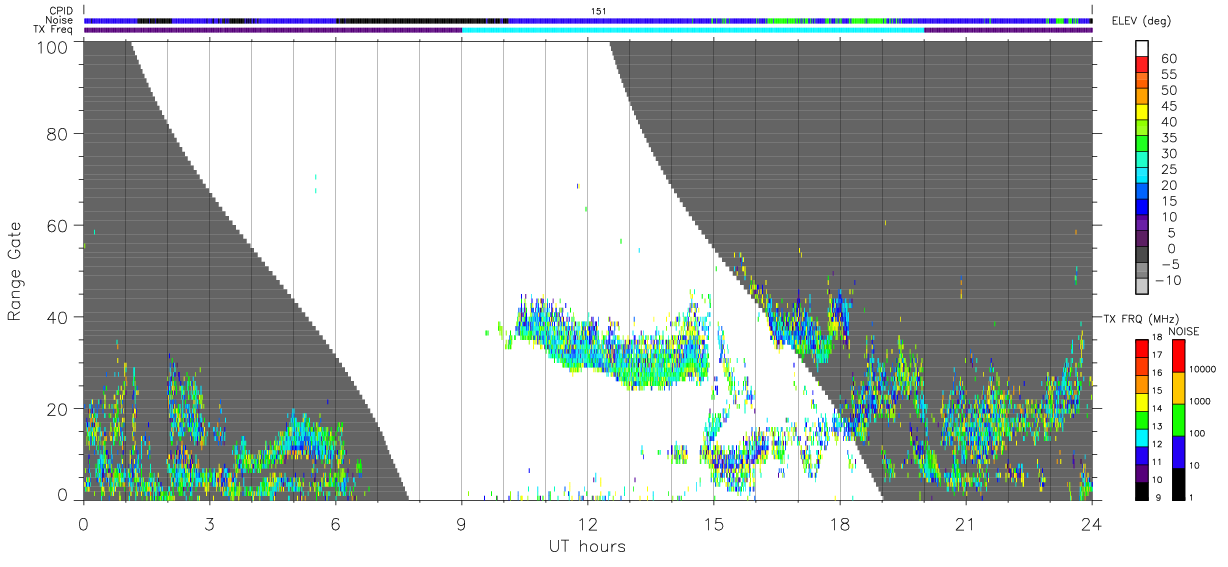The width and height of the screenshot is (1228, 567).
Task: Click the 40 label on Range Gate axis
Action: (x=58, y=317)
